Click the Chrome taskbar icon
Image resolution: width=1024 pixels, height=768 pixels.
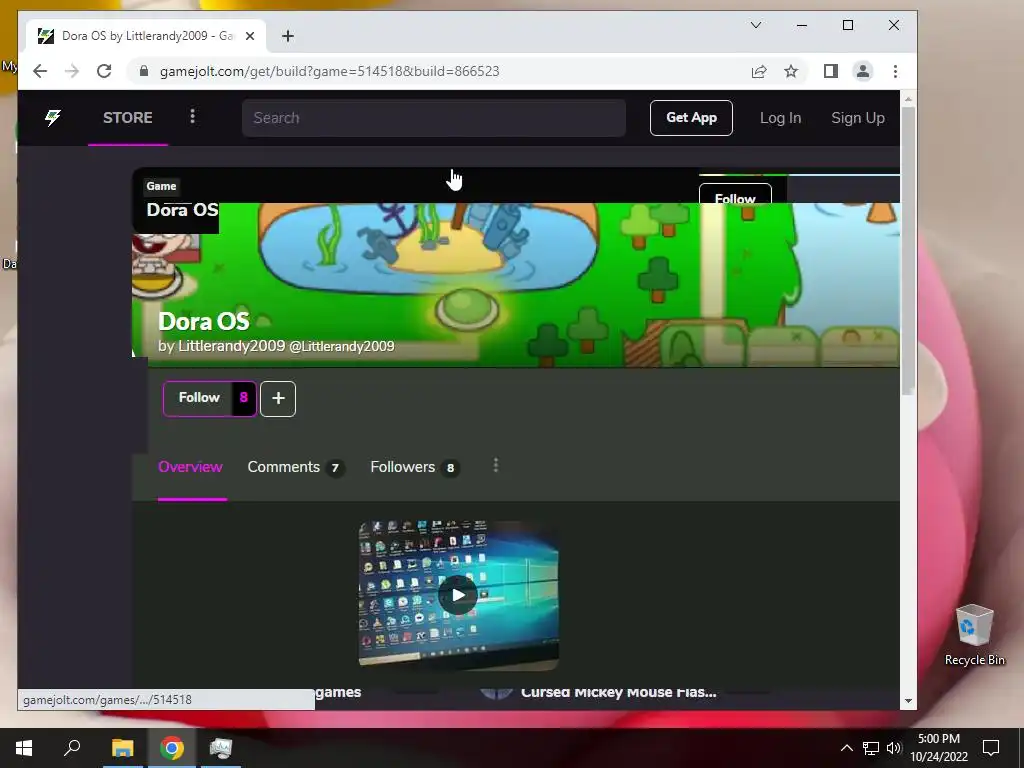click(x=172, y=748)
